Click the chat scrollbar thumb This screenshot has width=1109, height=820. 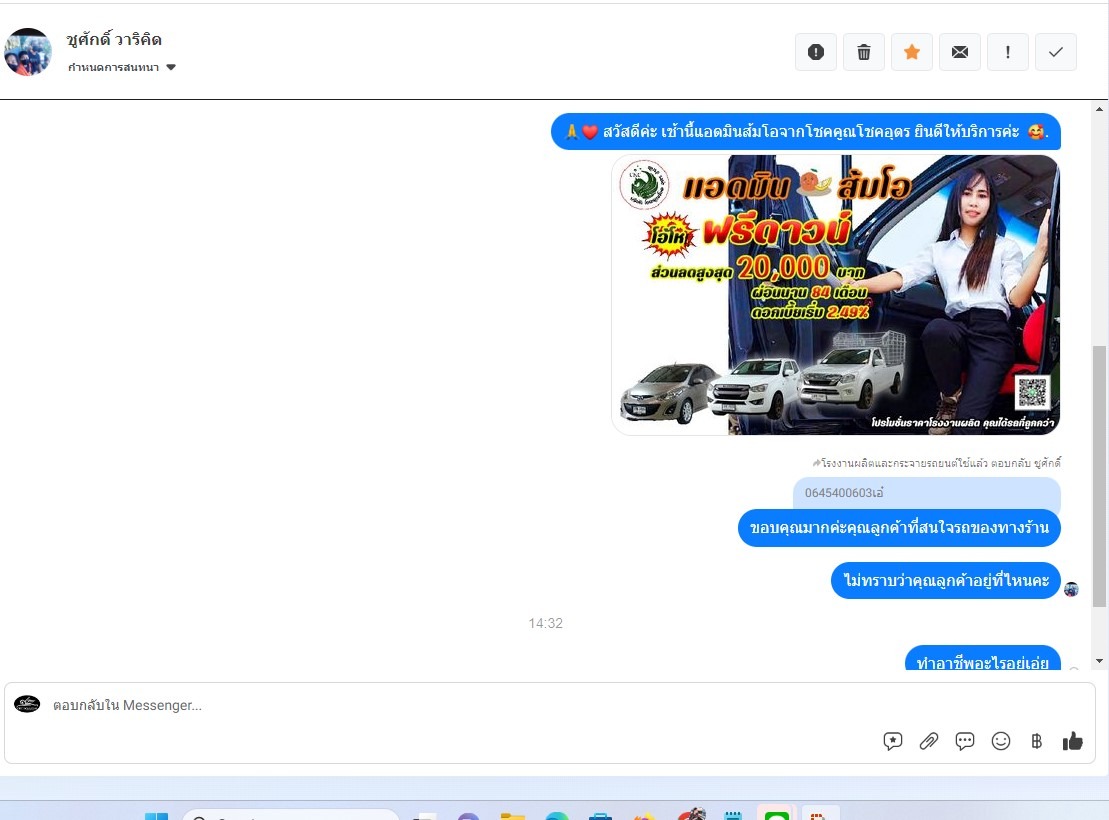[x=1099, y=475]
